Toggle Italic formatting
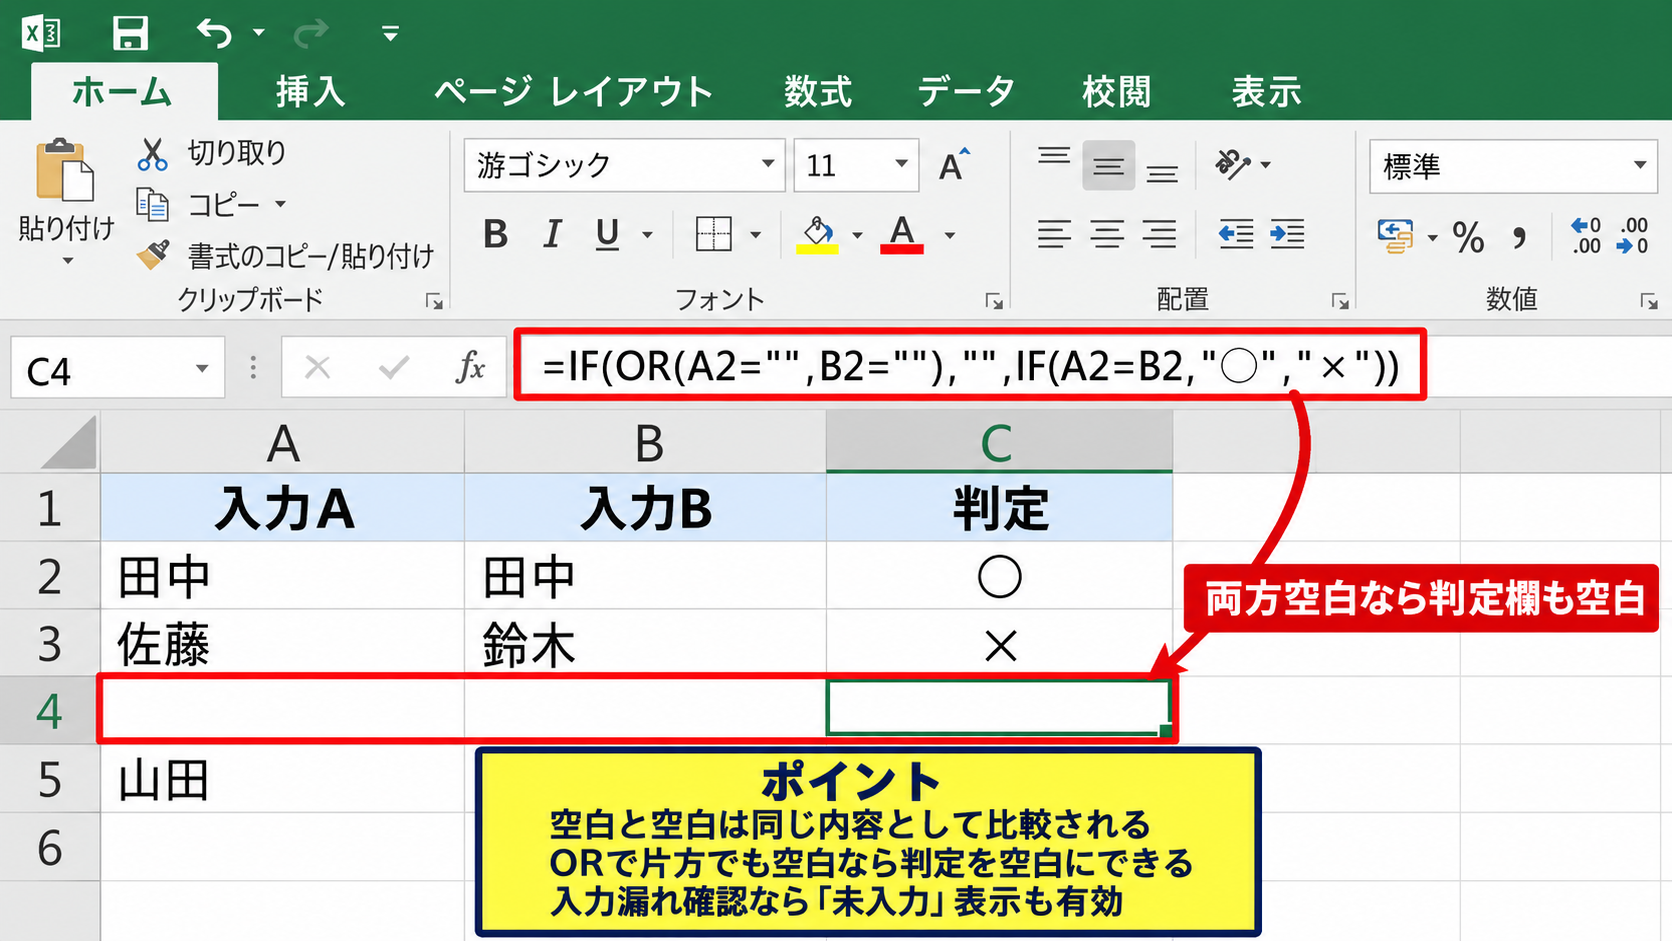The image size is (1672, 941). [551, 235]
